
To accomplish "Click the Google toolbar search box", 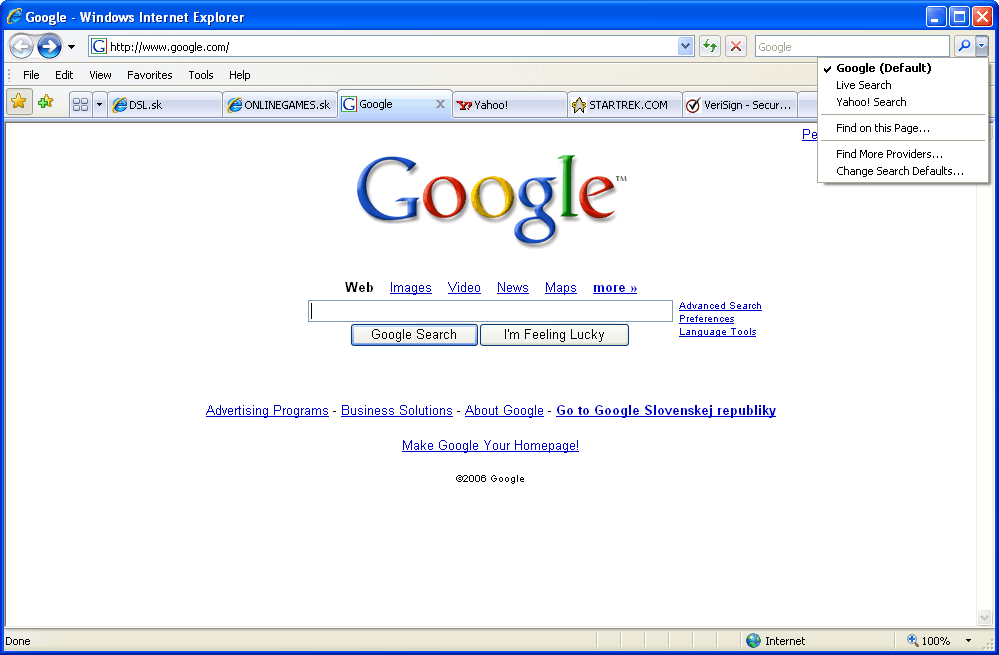I will coord(852,47).
